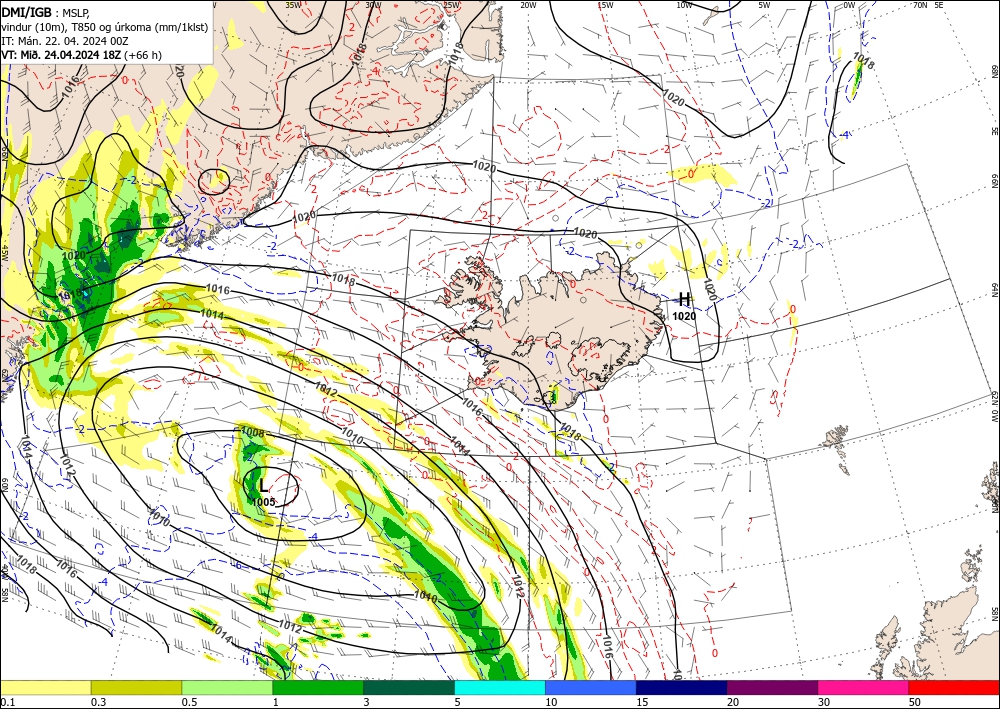Click the 'L' low pressure center marker

(264, 486)
